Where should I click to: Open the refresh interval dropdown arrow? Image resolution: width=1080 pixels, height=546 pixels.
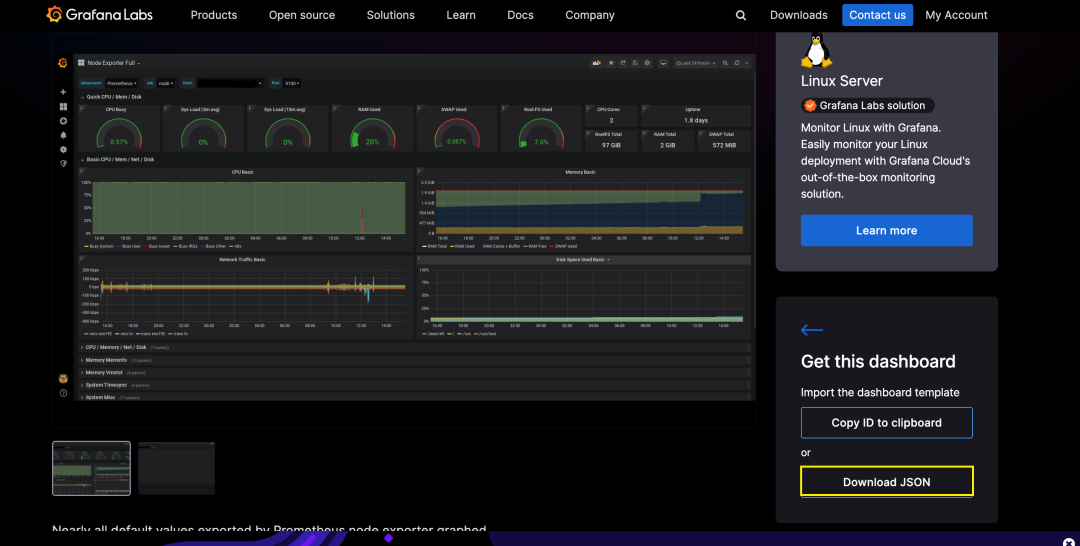(746, 63)
